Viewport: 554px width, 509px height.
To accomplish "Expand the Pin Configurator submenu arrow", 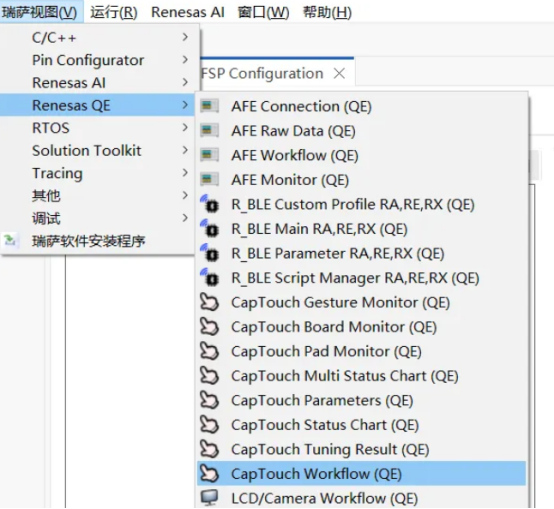I will pyautogui.click(x=185, y=59).
